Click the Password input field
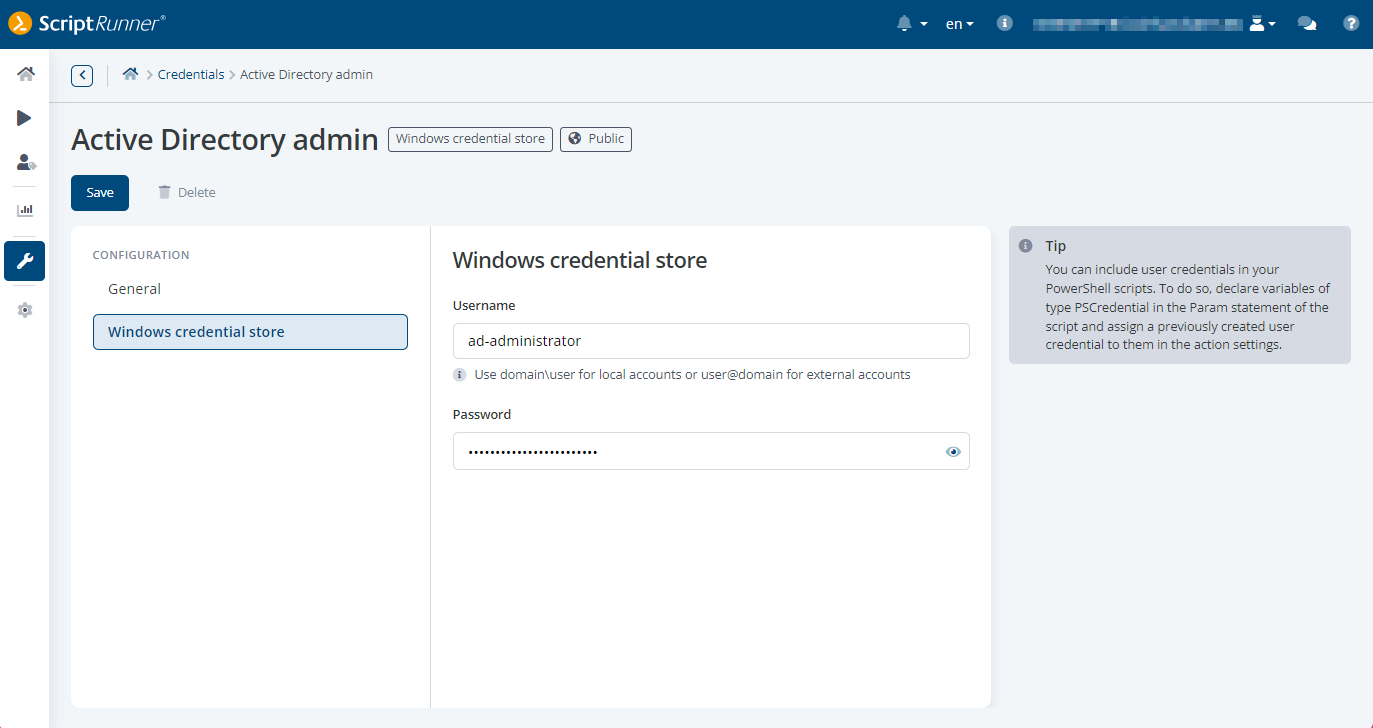1373x728 pixels. coord(711,451)
